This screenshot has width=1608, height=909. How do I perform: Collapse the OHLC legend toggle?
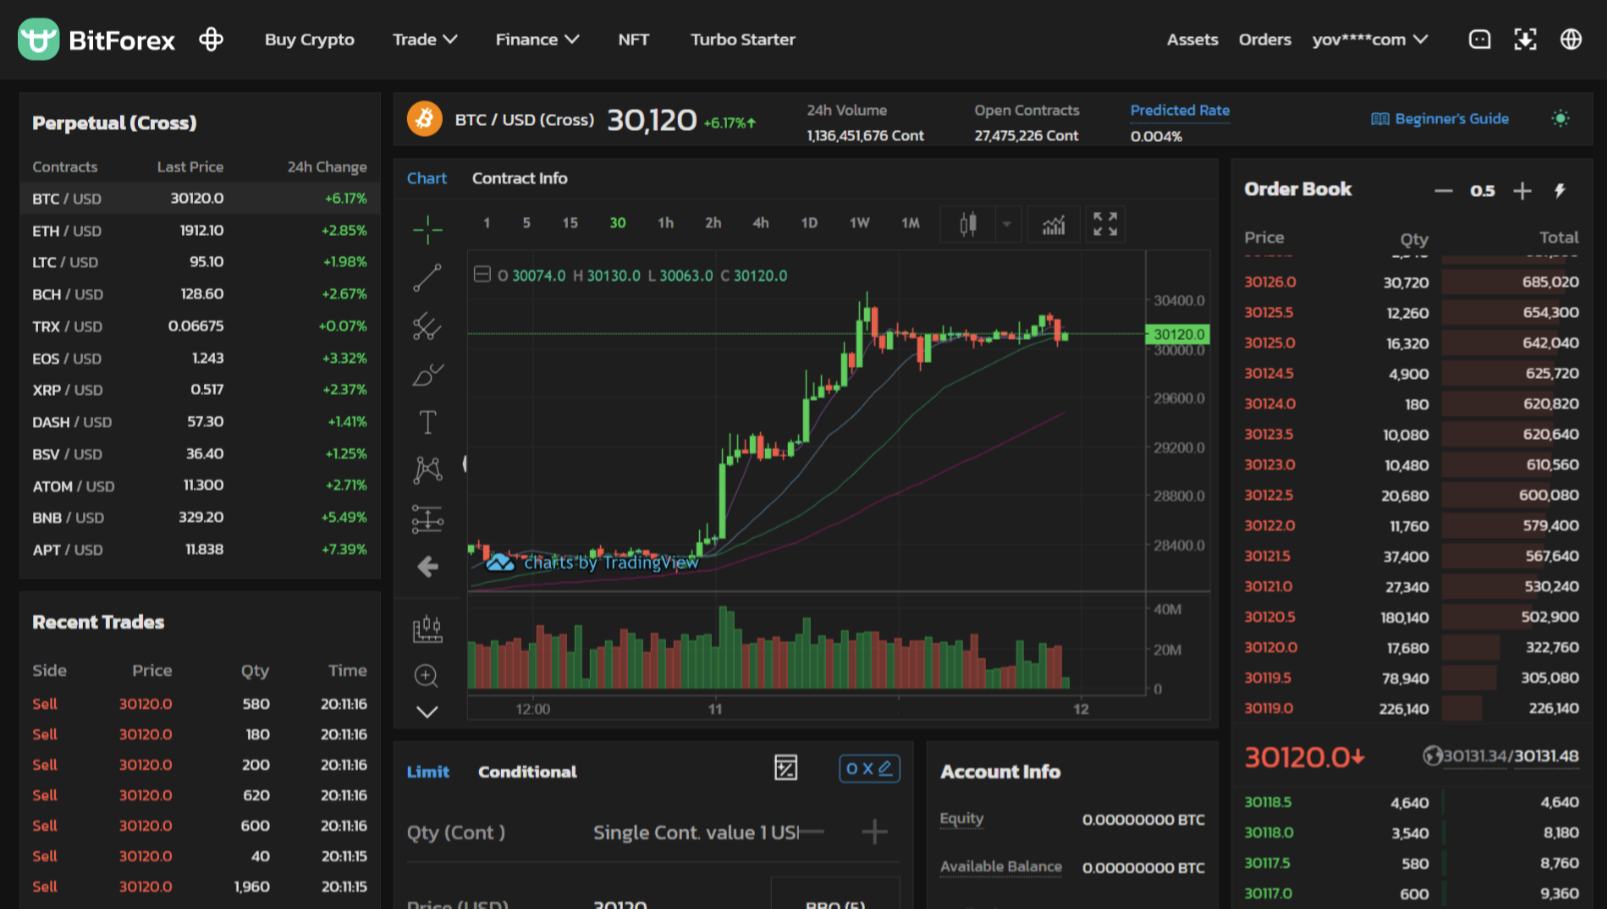coord(482,274)
